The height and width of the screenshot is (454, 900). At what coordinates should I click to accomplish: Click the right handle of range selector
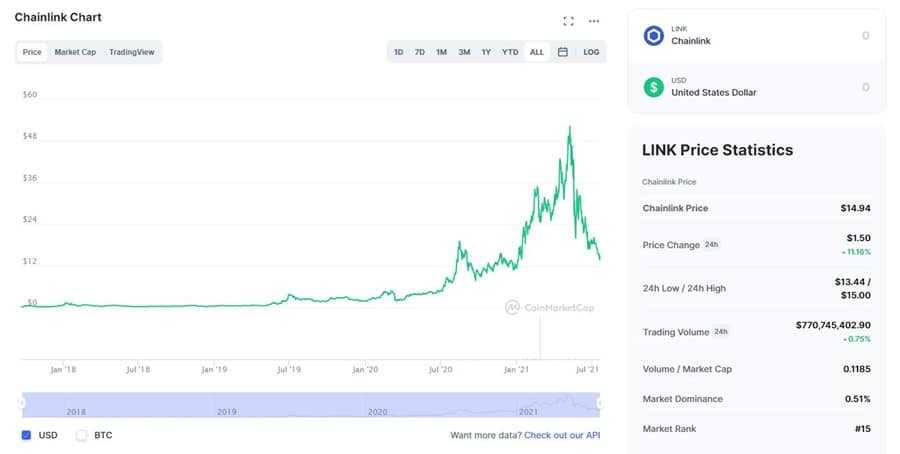[600, 403]
